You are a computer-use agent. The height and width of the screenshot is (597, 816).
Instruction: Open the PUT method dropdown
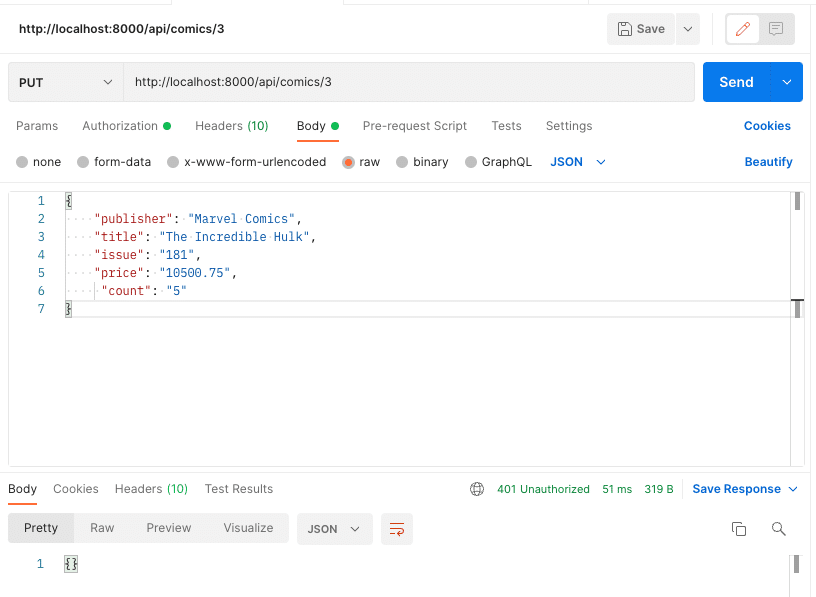(x=66, y=82)
